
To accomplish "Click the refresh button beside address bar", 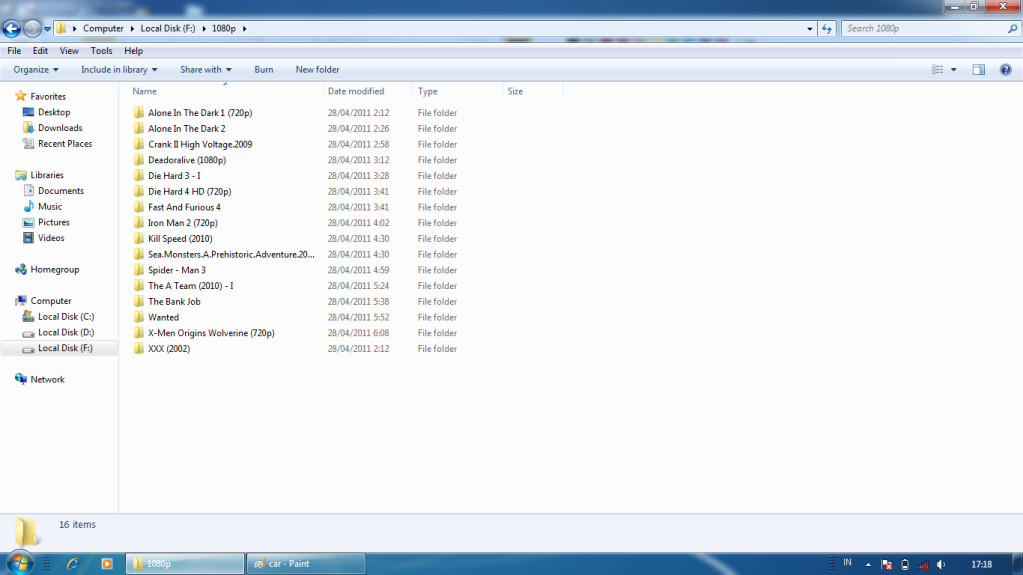I will tap(827, 29).
